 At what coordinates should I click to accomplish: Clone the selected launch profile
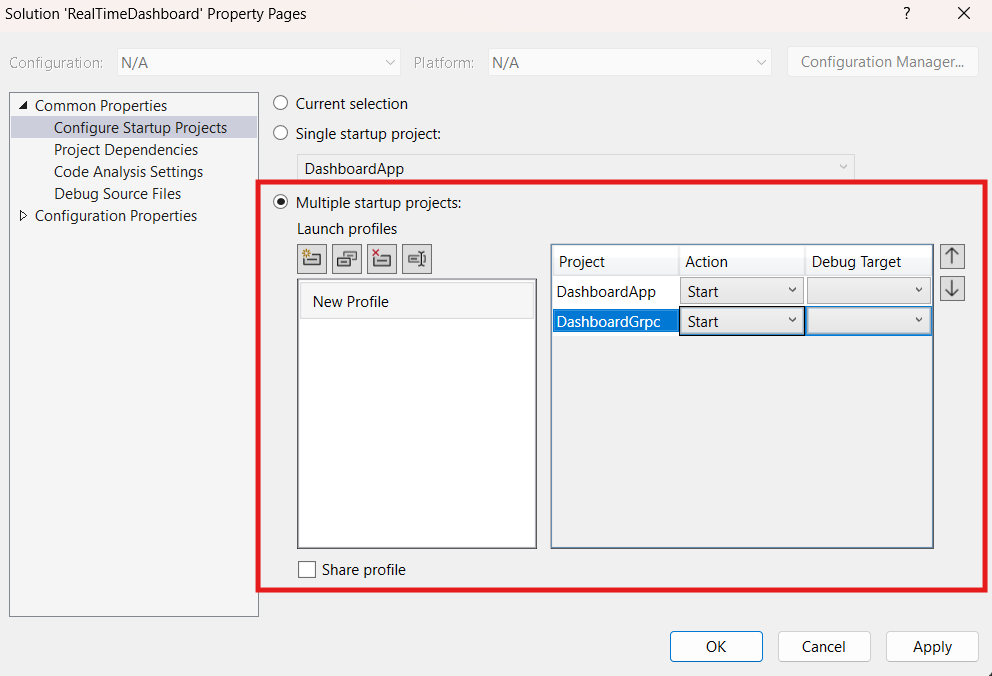[346, 258]
